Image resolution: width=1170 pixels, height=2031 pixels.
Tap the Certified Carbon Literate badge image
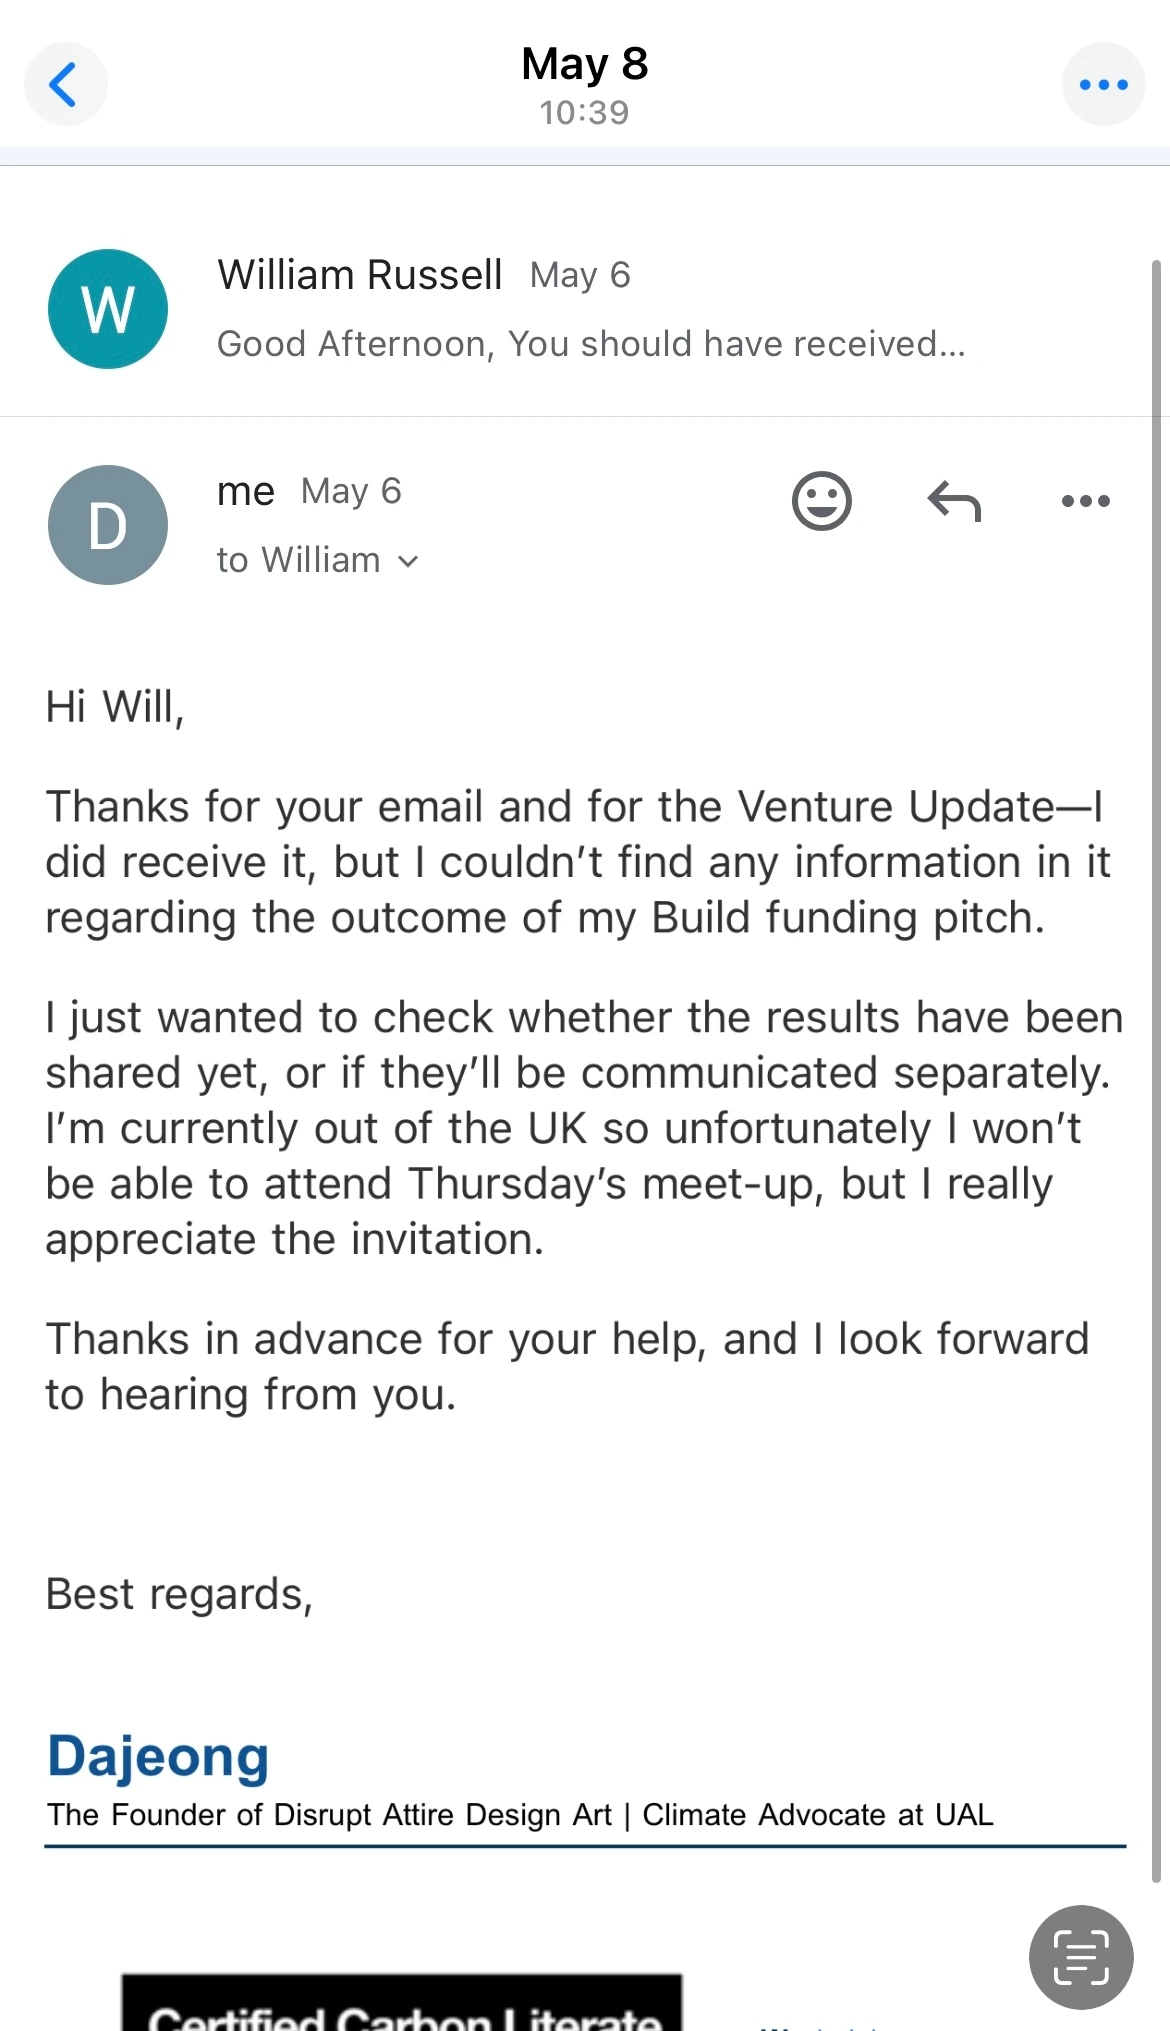[402, 2005]
